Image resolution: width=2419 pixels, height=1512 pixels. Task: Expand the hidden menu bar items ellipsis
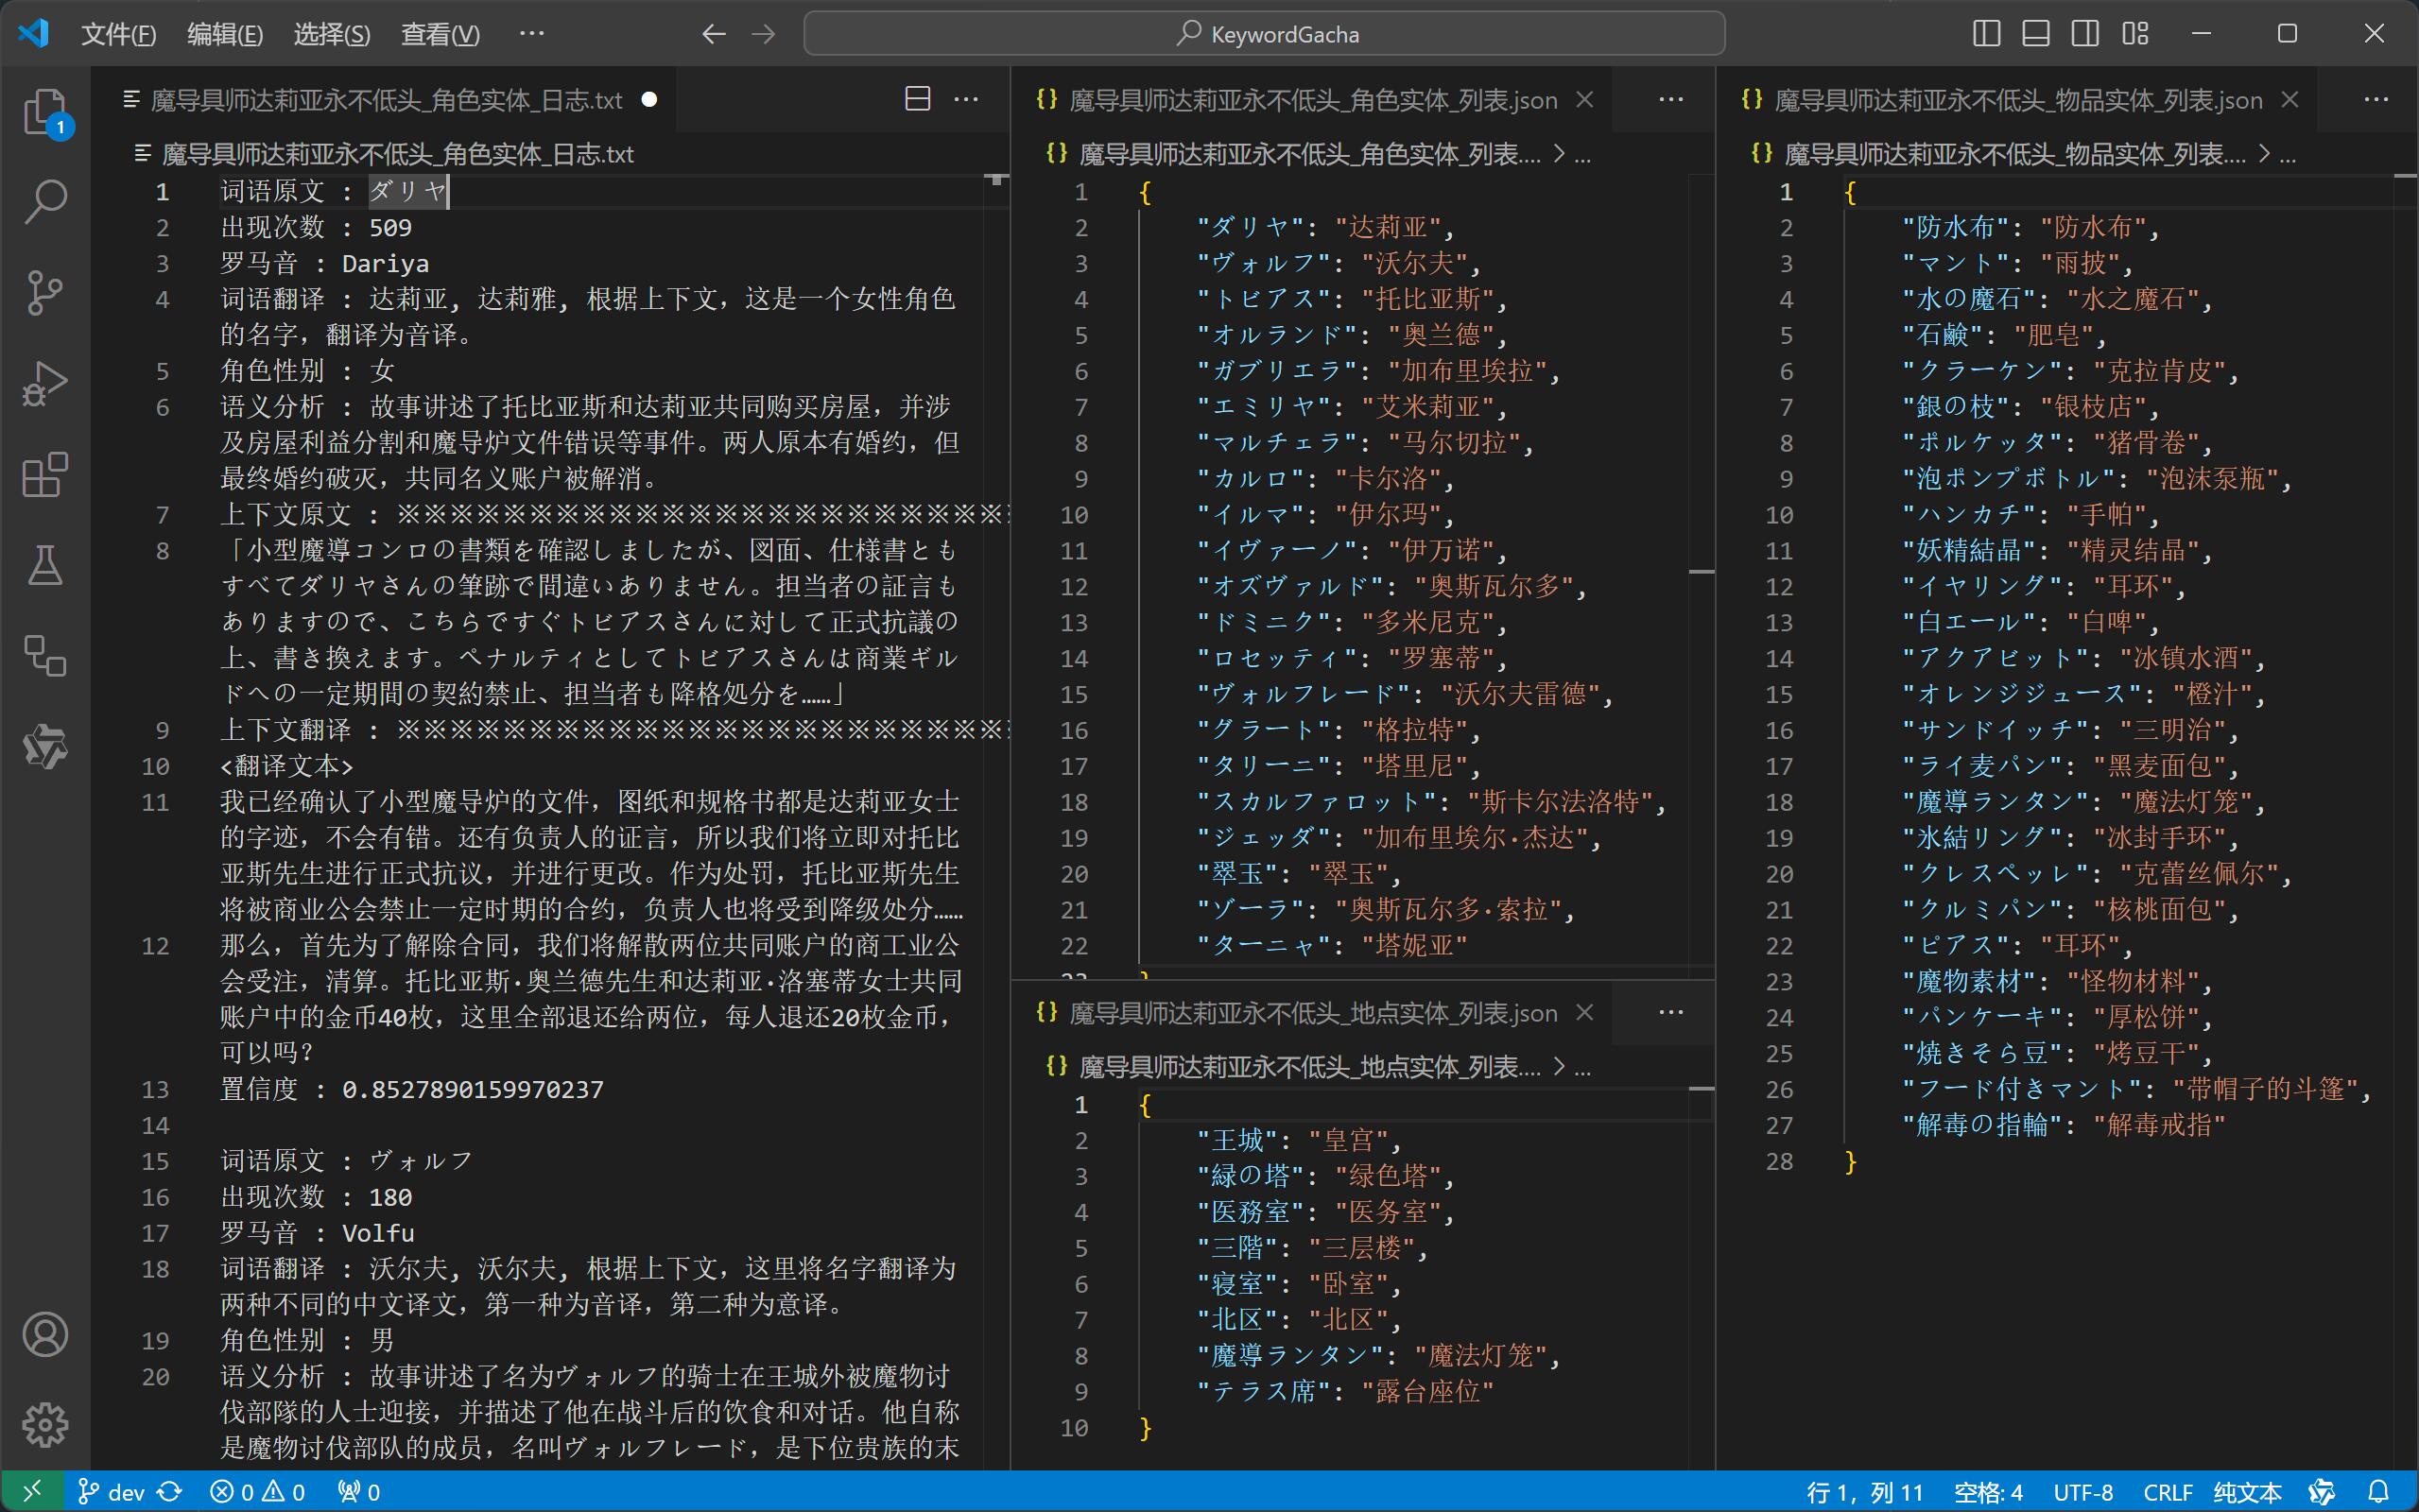pos(532,34)
